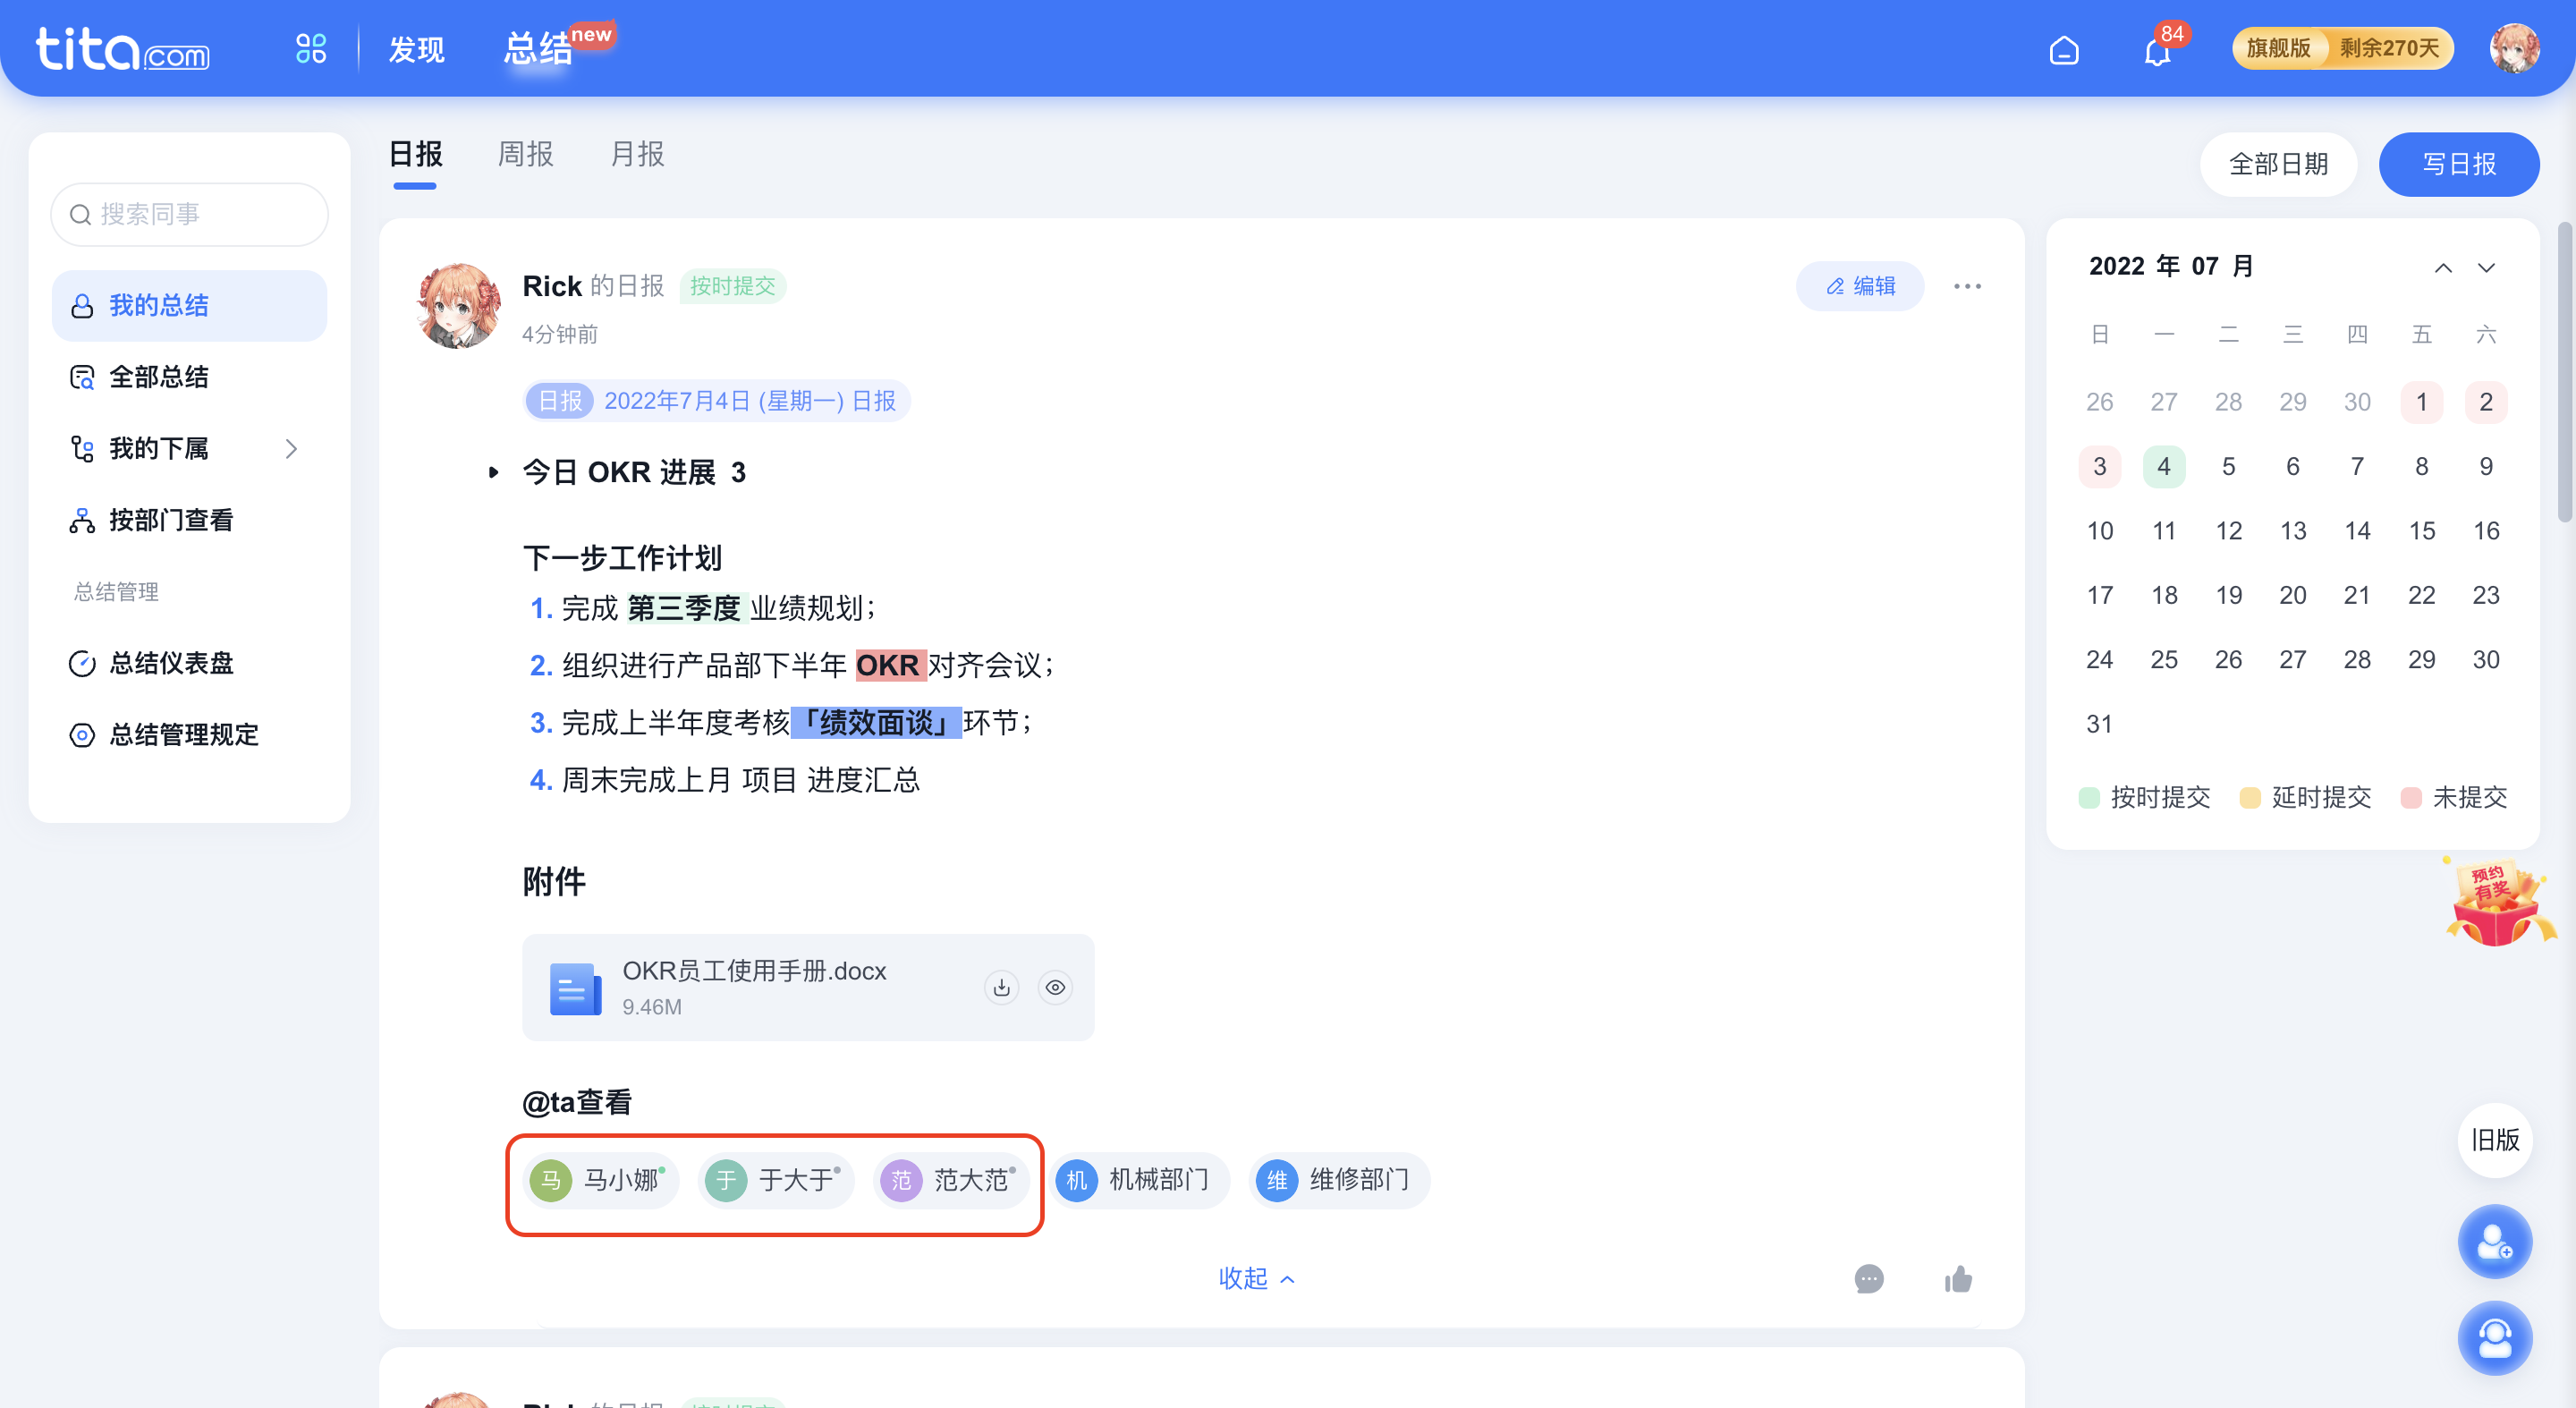Open notifications bell with 84 badge
This screenshot has width=2576, height=1408.
(2160, 48)
